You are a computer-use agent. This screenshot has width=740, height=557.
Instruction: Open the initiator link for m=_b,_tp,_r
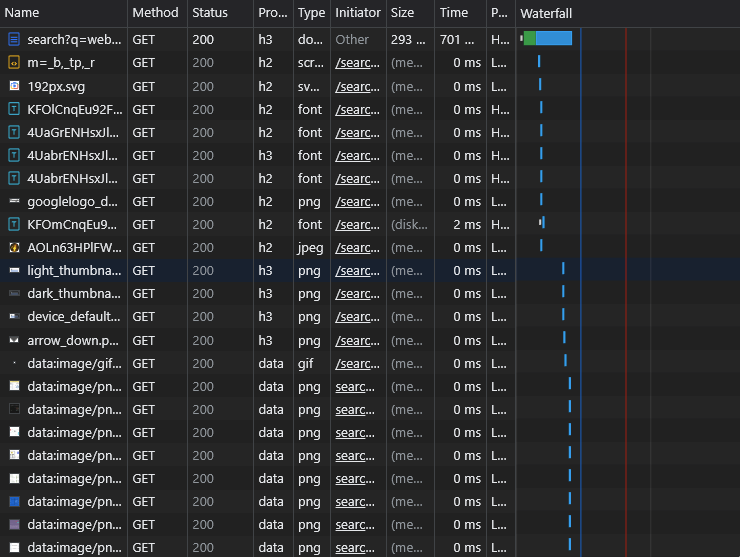pos(357,63)
